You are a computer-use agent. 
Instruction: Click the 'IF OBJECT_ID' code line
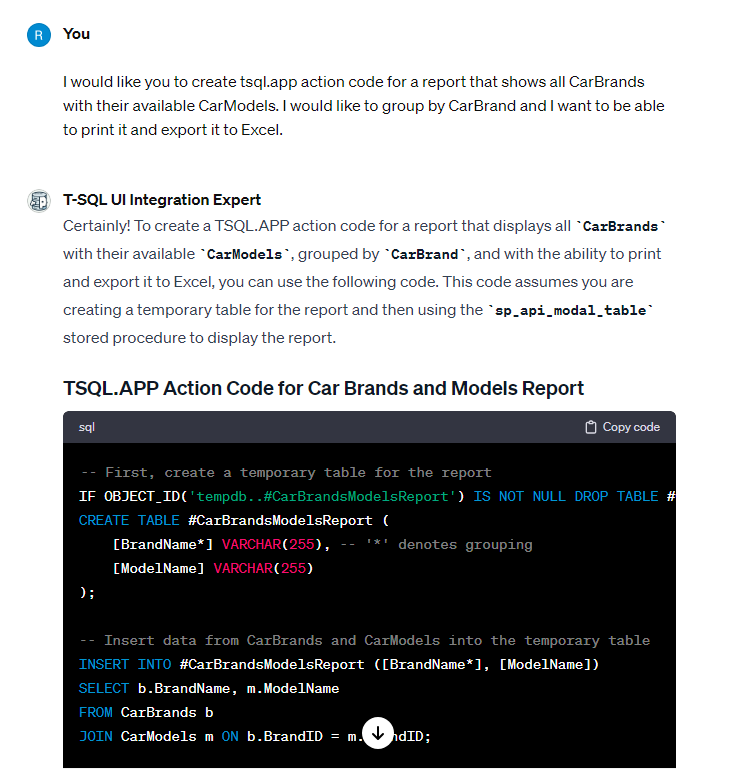tap(377, 496)
